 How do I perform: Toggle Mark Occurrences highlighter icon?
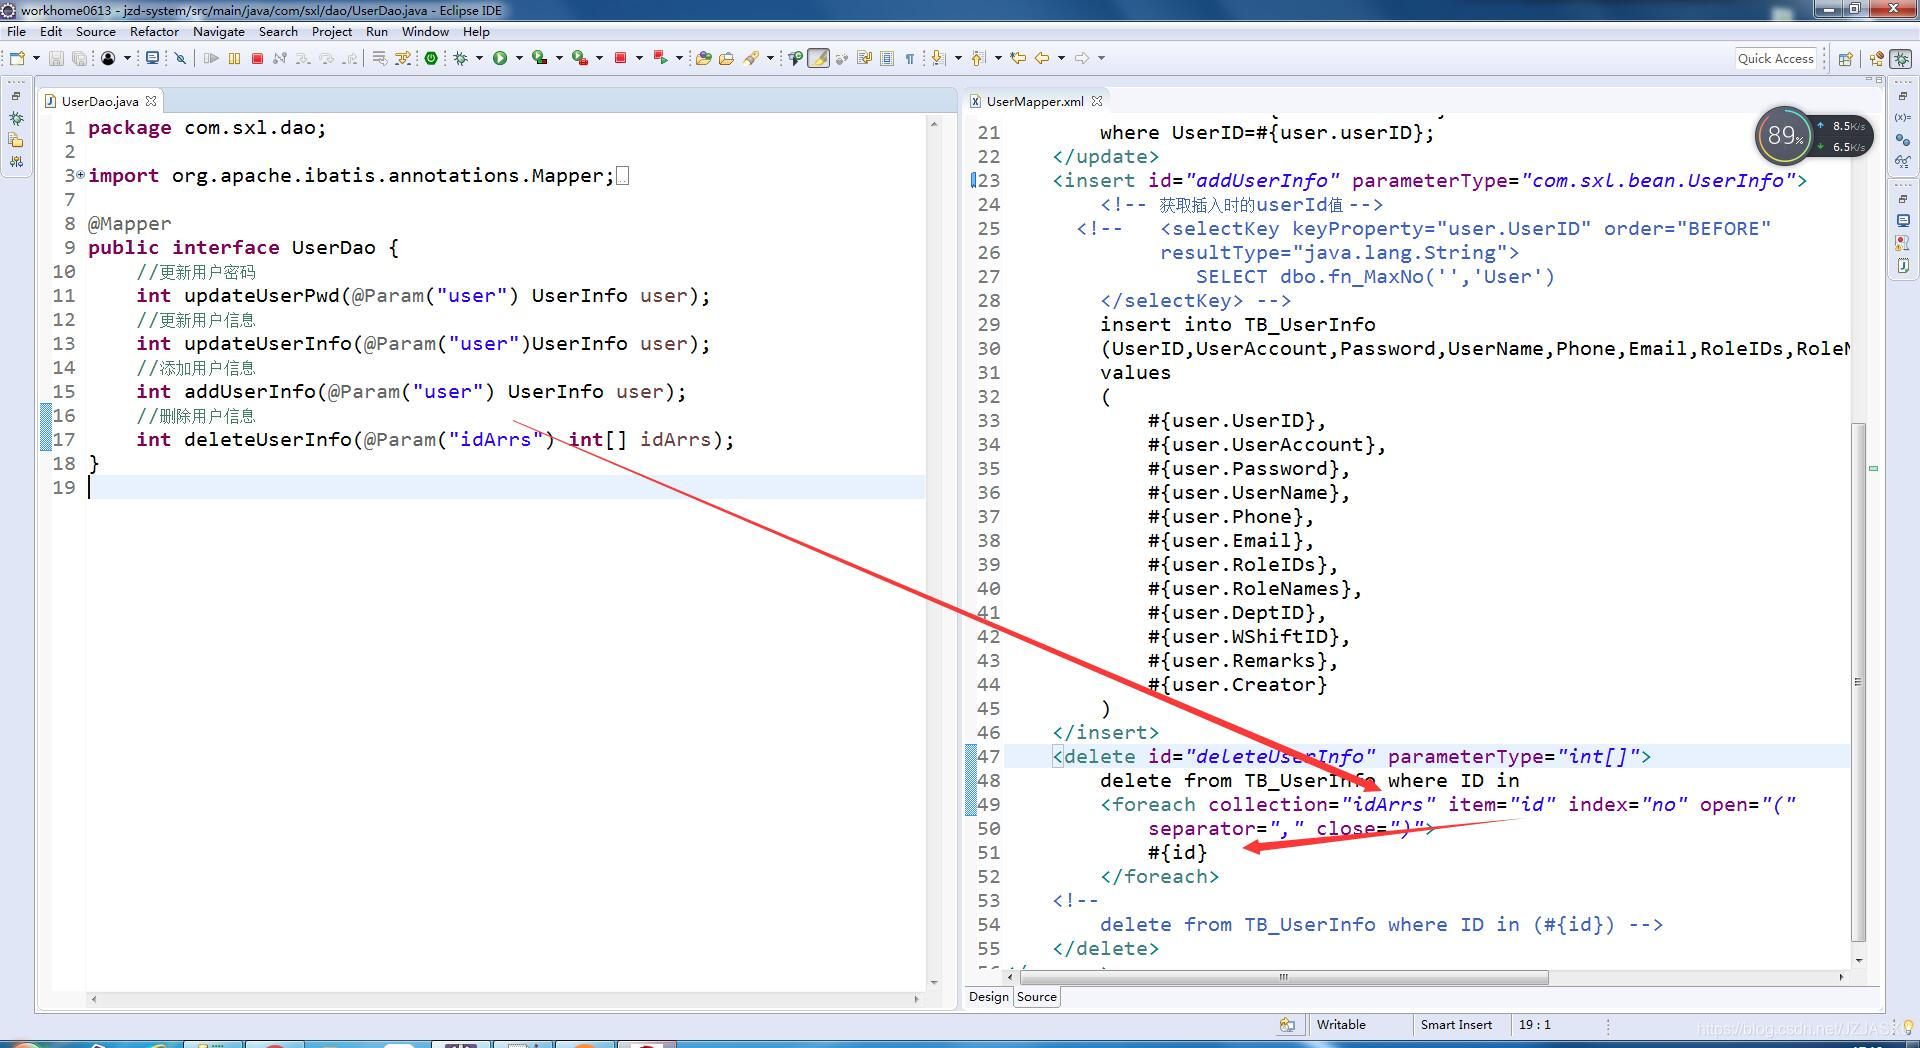[x=818, y=58]
